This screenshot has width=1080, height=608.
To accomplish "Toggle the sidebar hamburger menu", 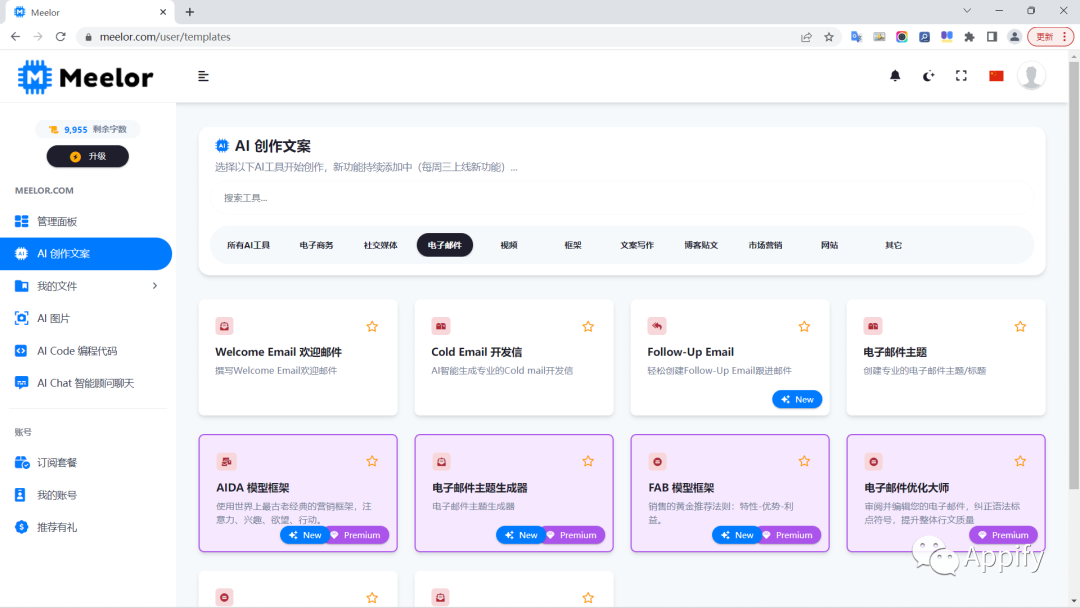I will coord(203,76).
